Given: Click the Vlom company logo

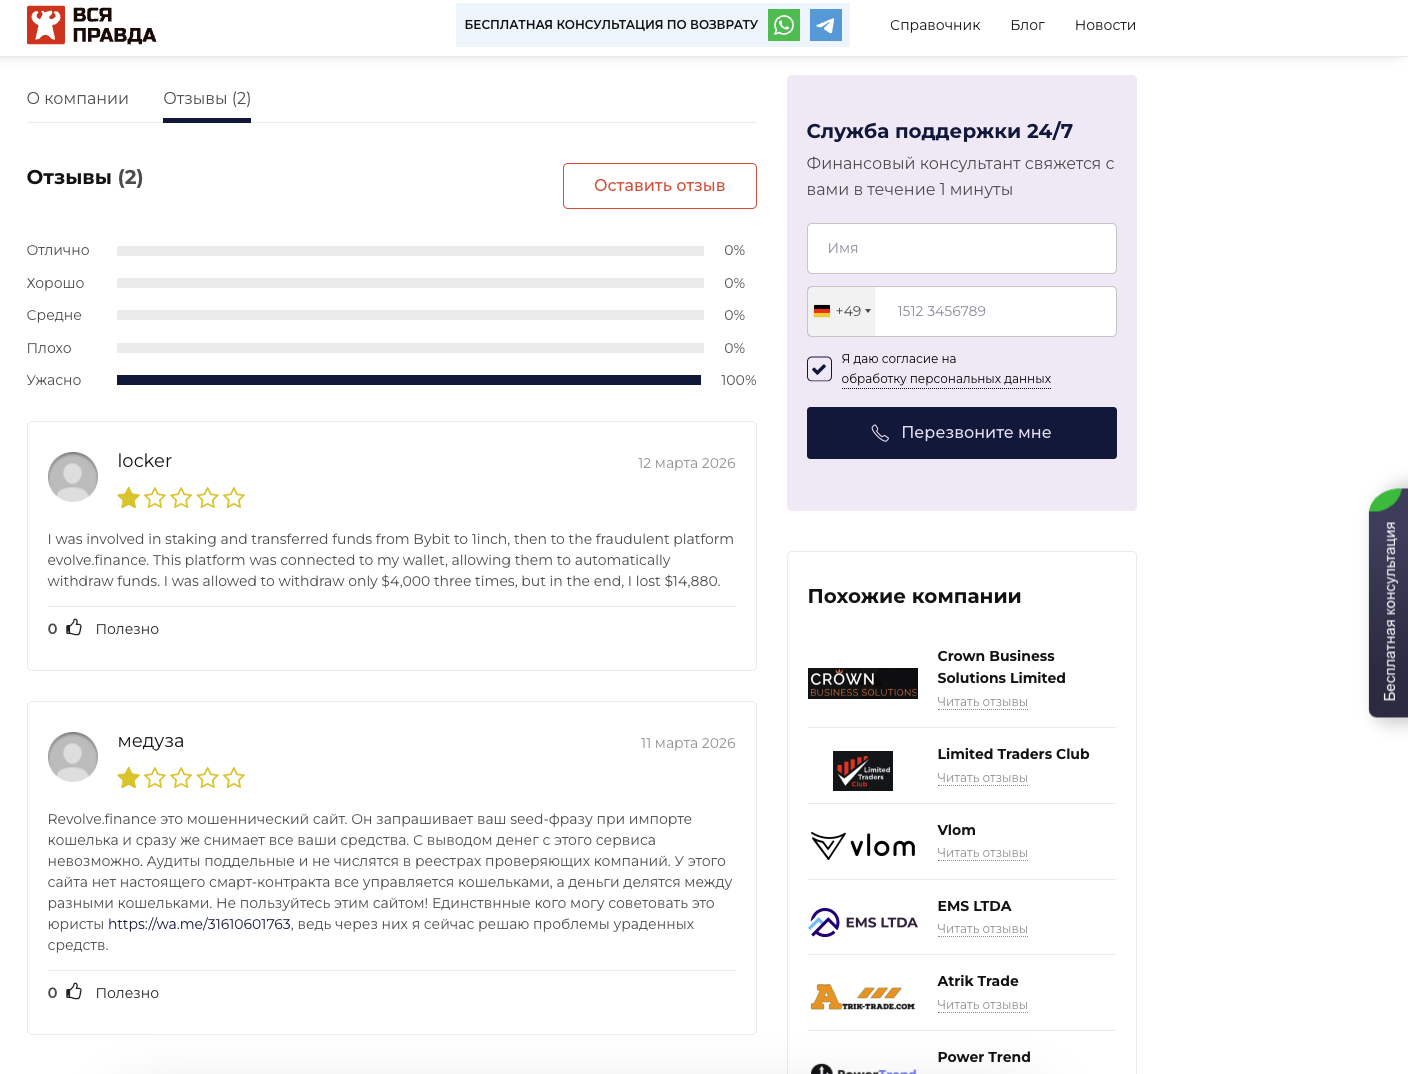Looking at the screenshot, I should 863,845.
